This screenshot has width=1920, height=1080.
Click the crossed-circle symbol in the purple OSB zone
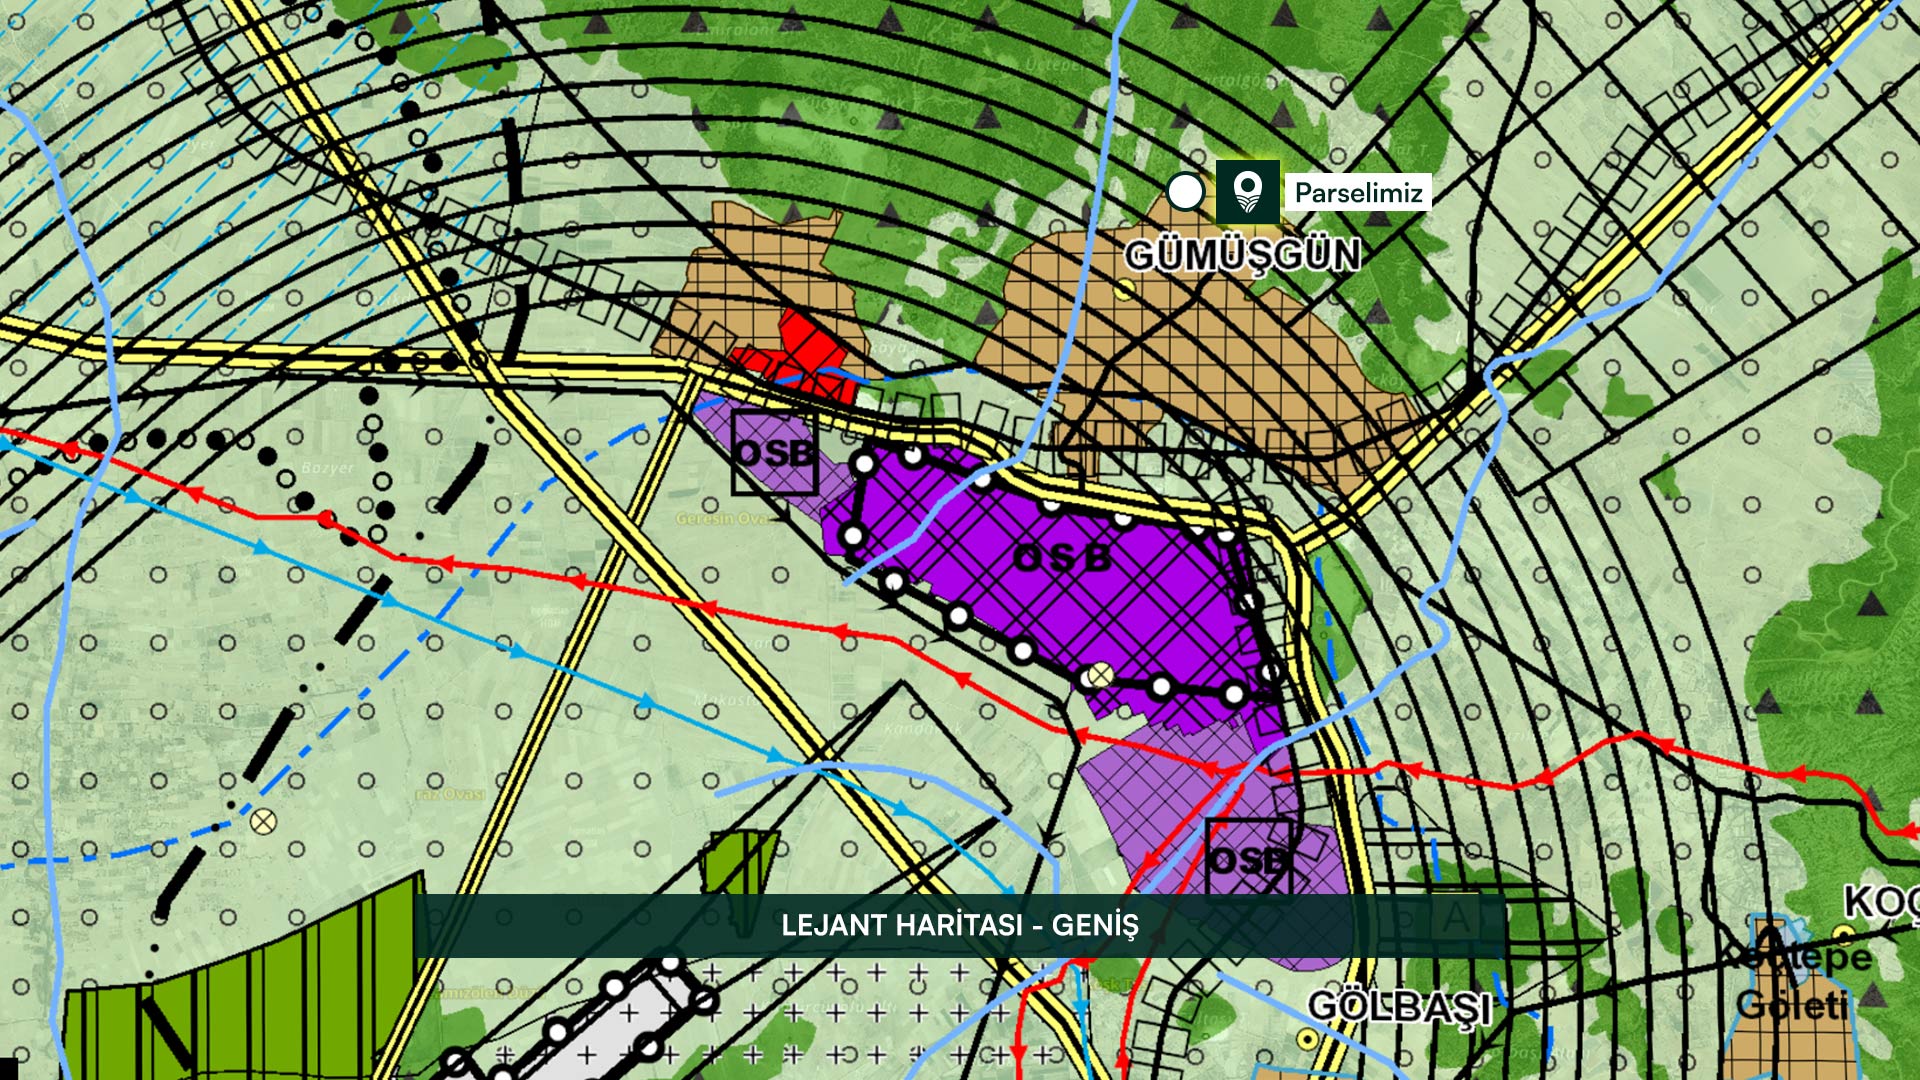[x=1100, y=675]
